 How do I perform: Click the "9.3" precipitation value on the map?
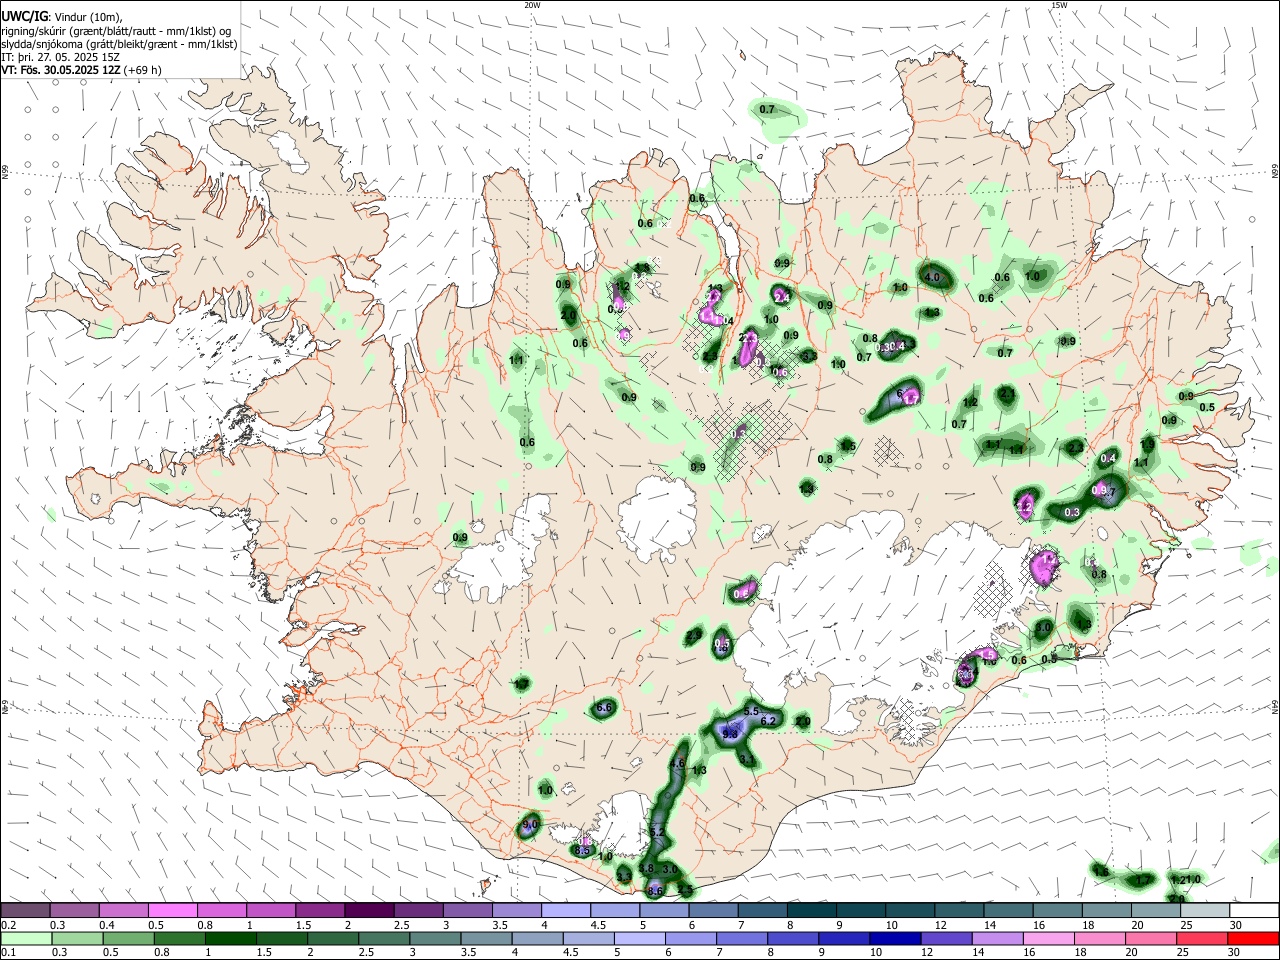click(x=729, y=734)
